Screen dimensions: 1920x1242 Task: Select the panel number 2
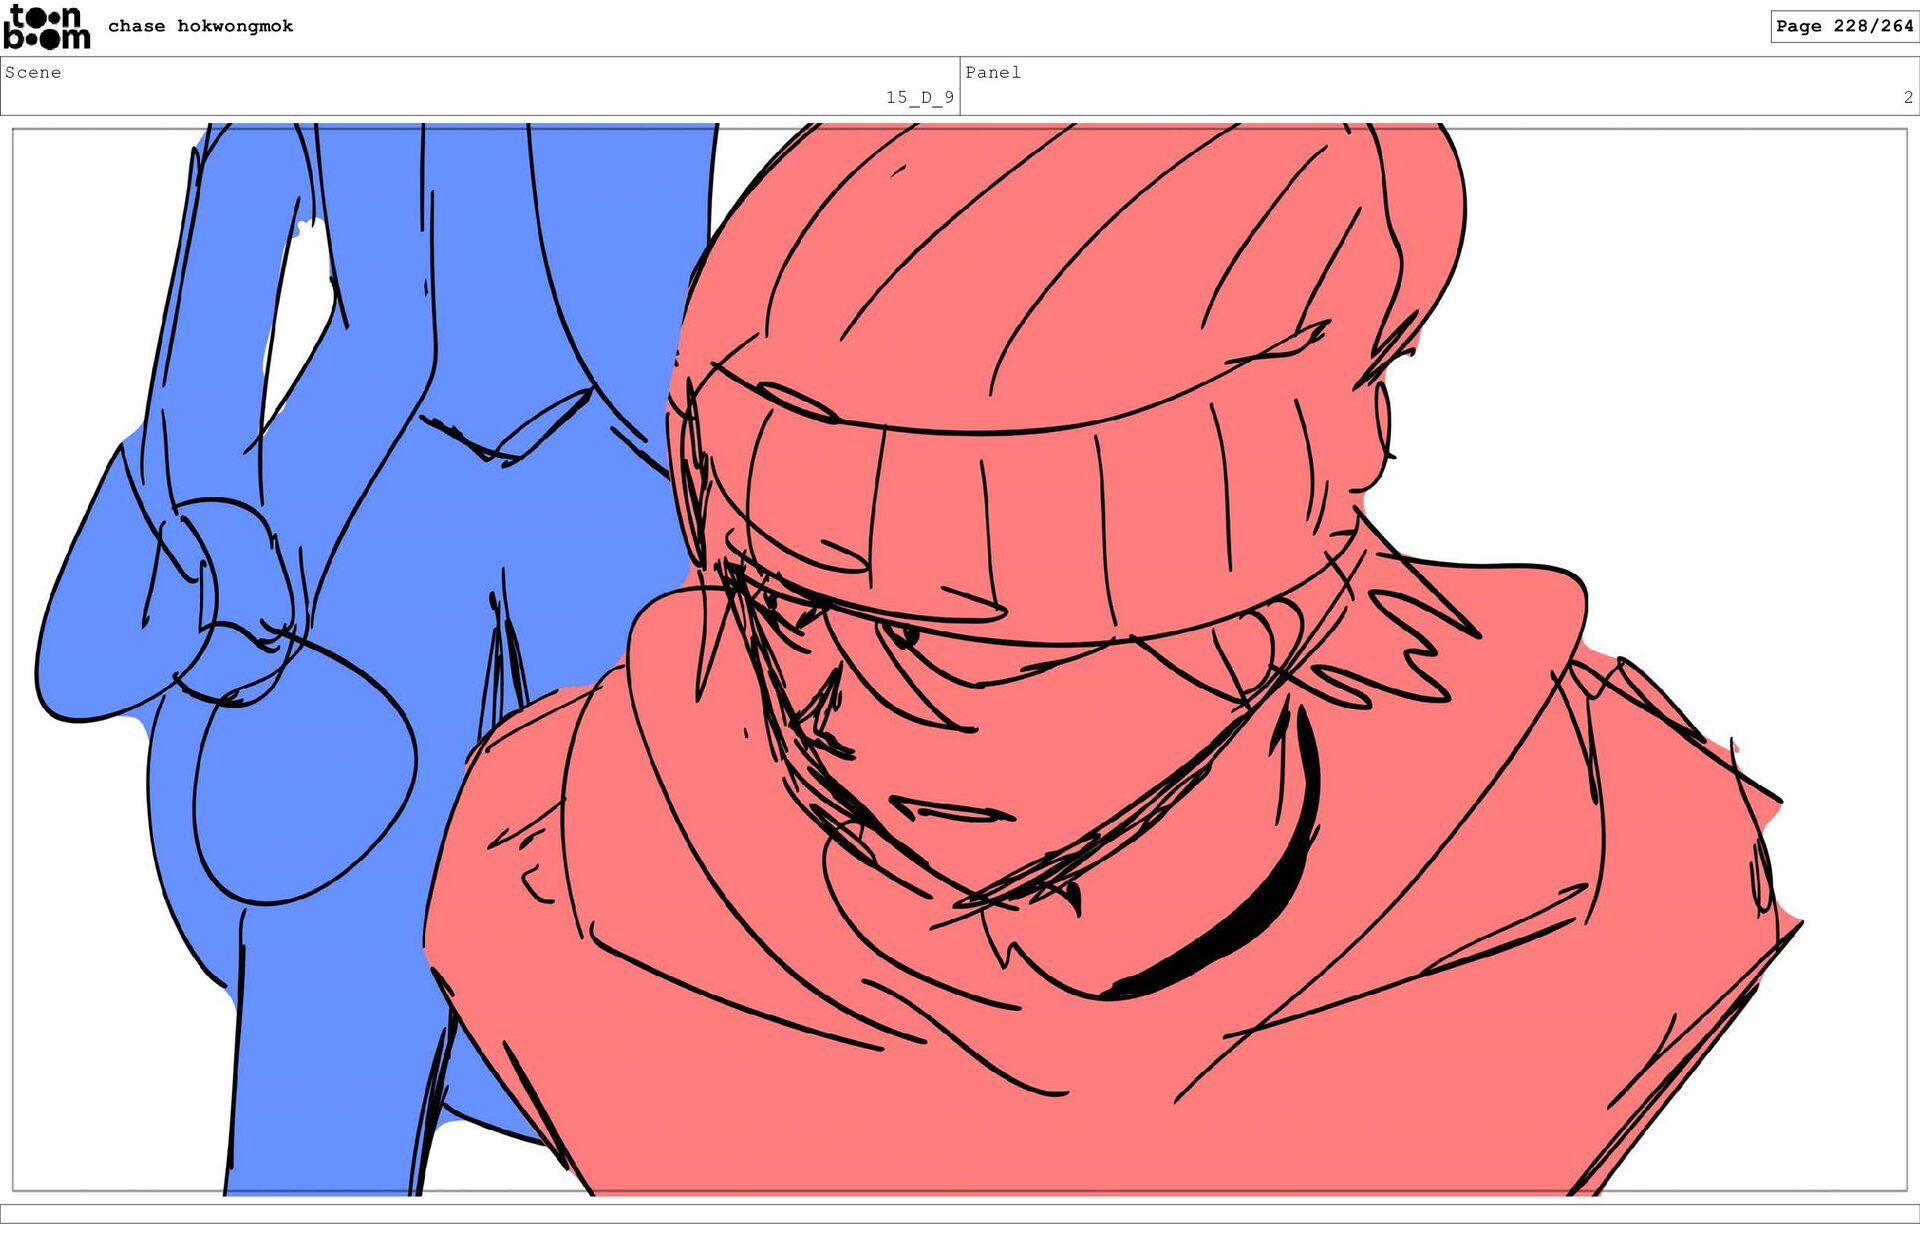pyautogui.click(x=1907, y=97)
